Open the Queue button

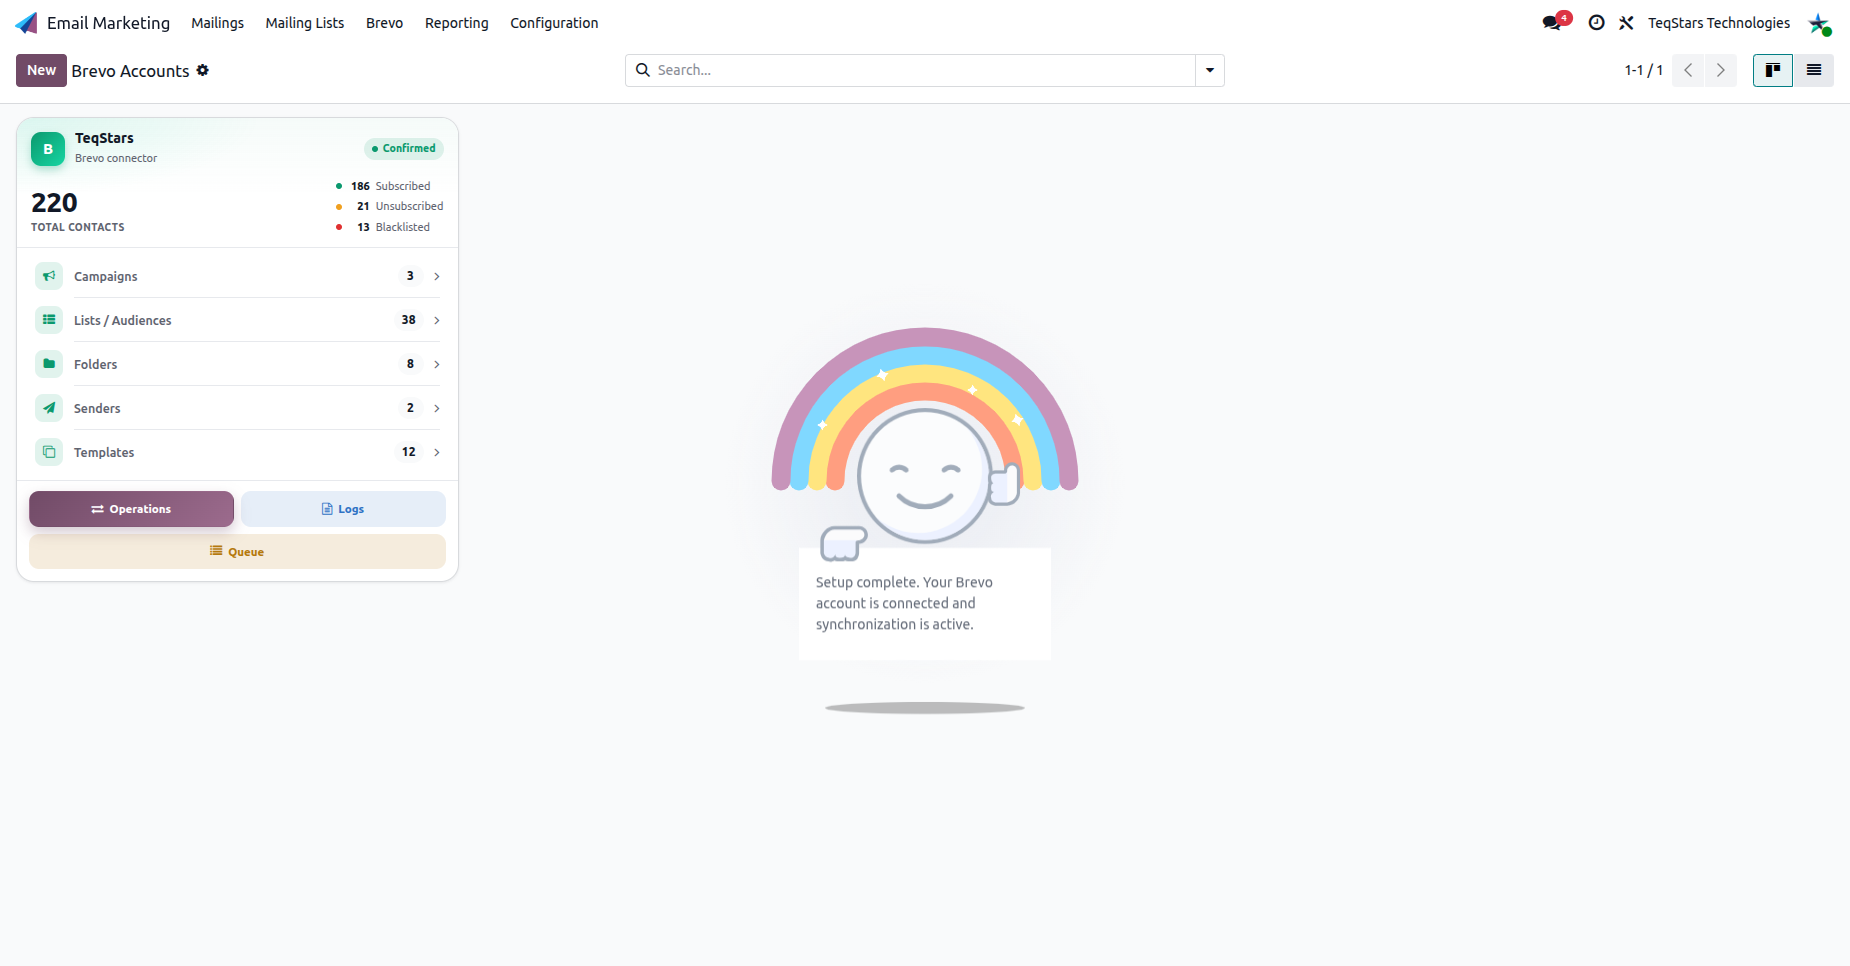click(237, 552)
